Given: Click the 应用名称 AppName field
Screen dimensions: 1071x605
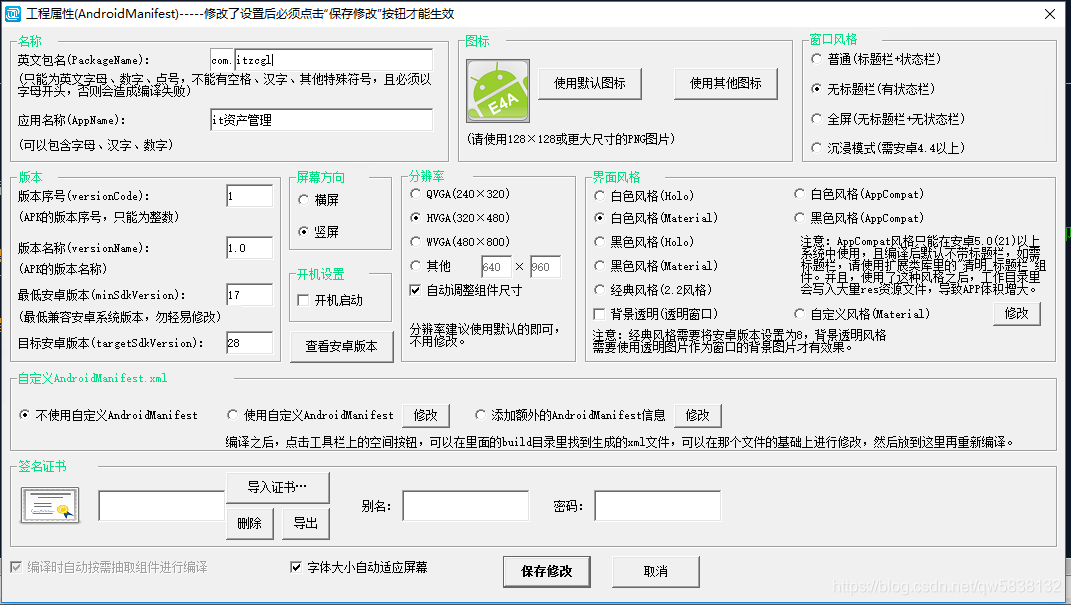Looking at the screenshot, I should click(321, 119).
